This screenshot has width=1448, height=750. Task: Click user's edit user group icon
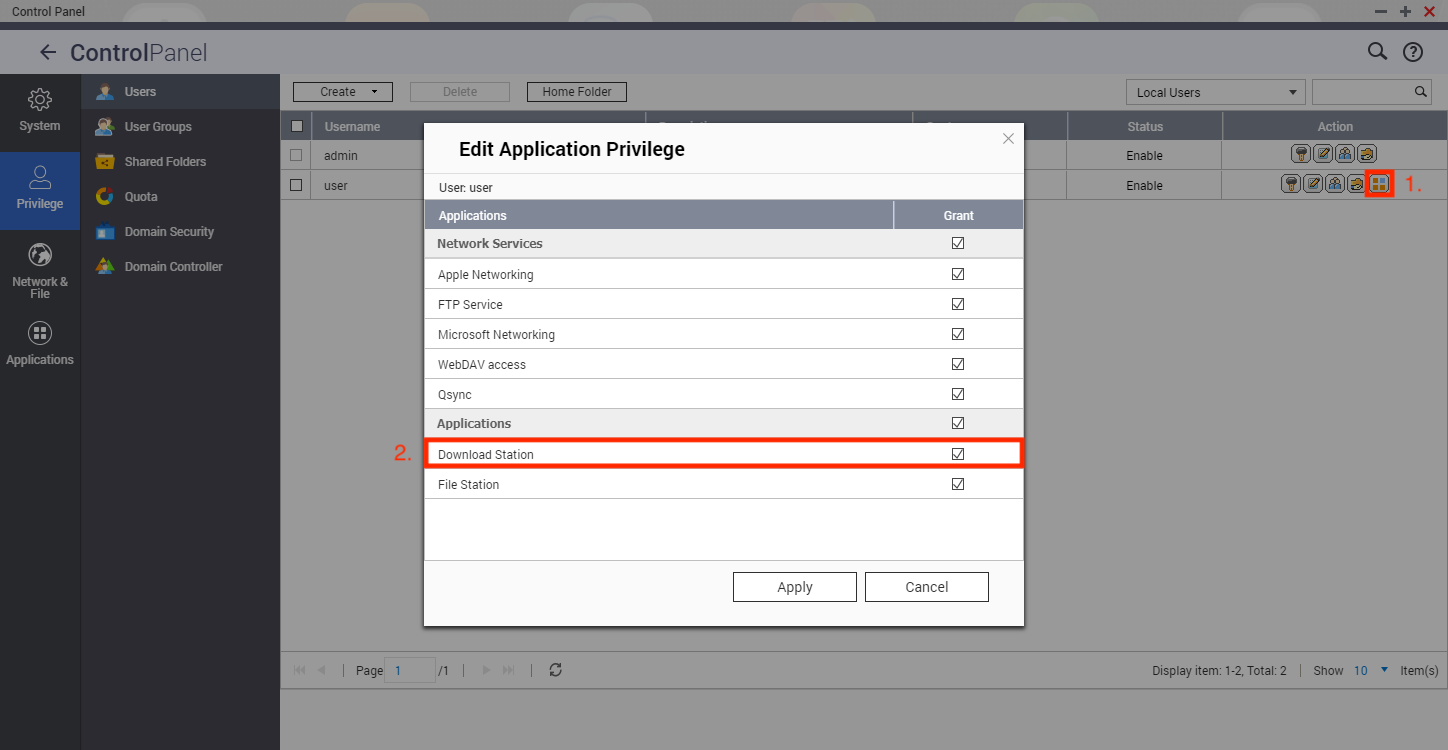point(1335,184)
